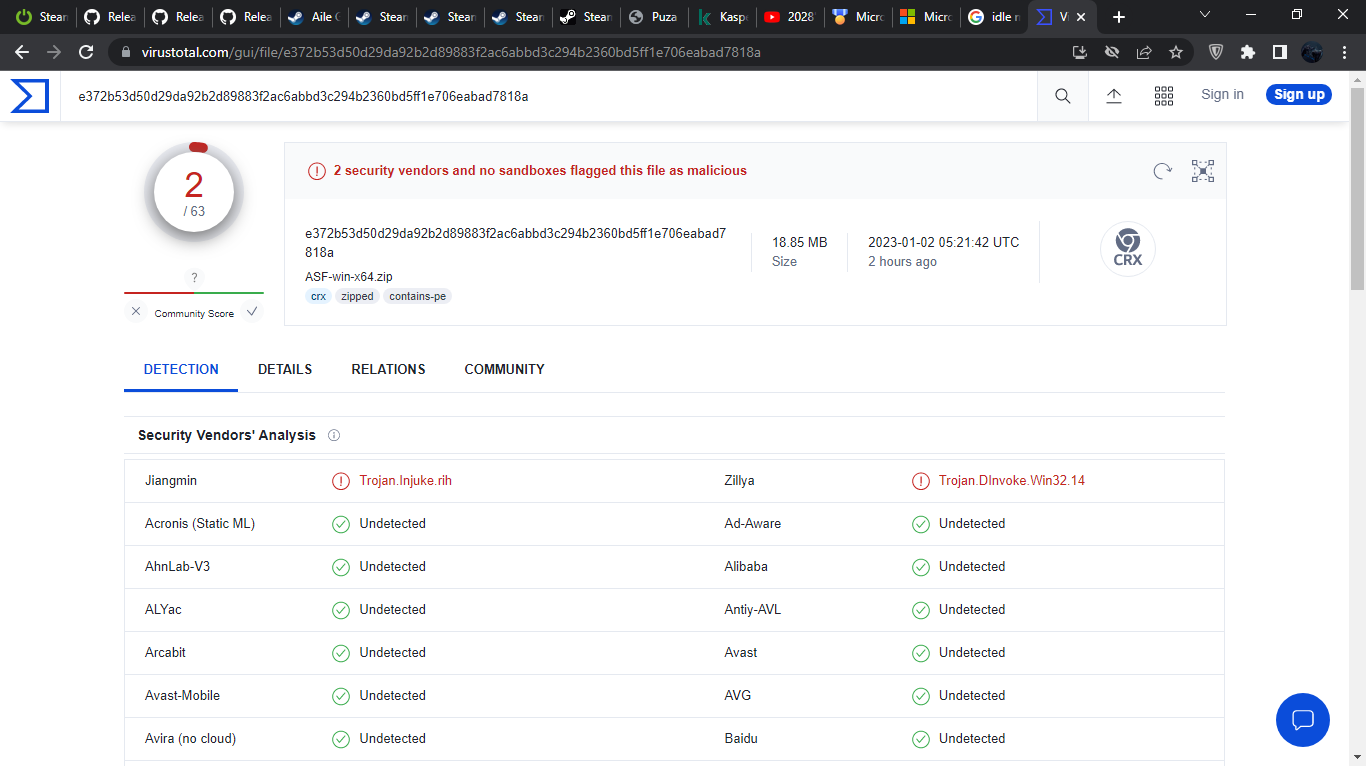Click the "contains-pe" tag
The height and width of the screenshot is (766, 1366).
(418, 297)
